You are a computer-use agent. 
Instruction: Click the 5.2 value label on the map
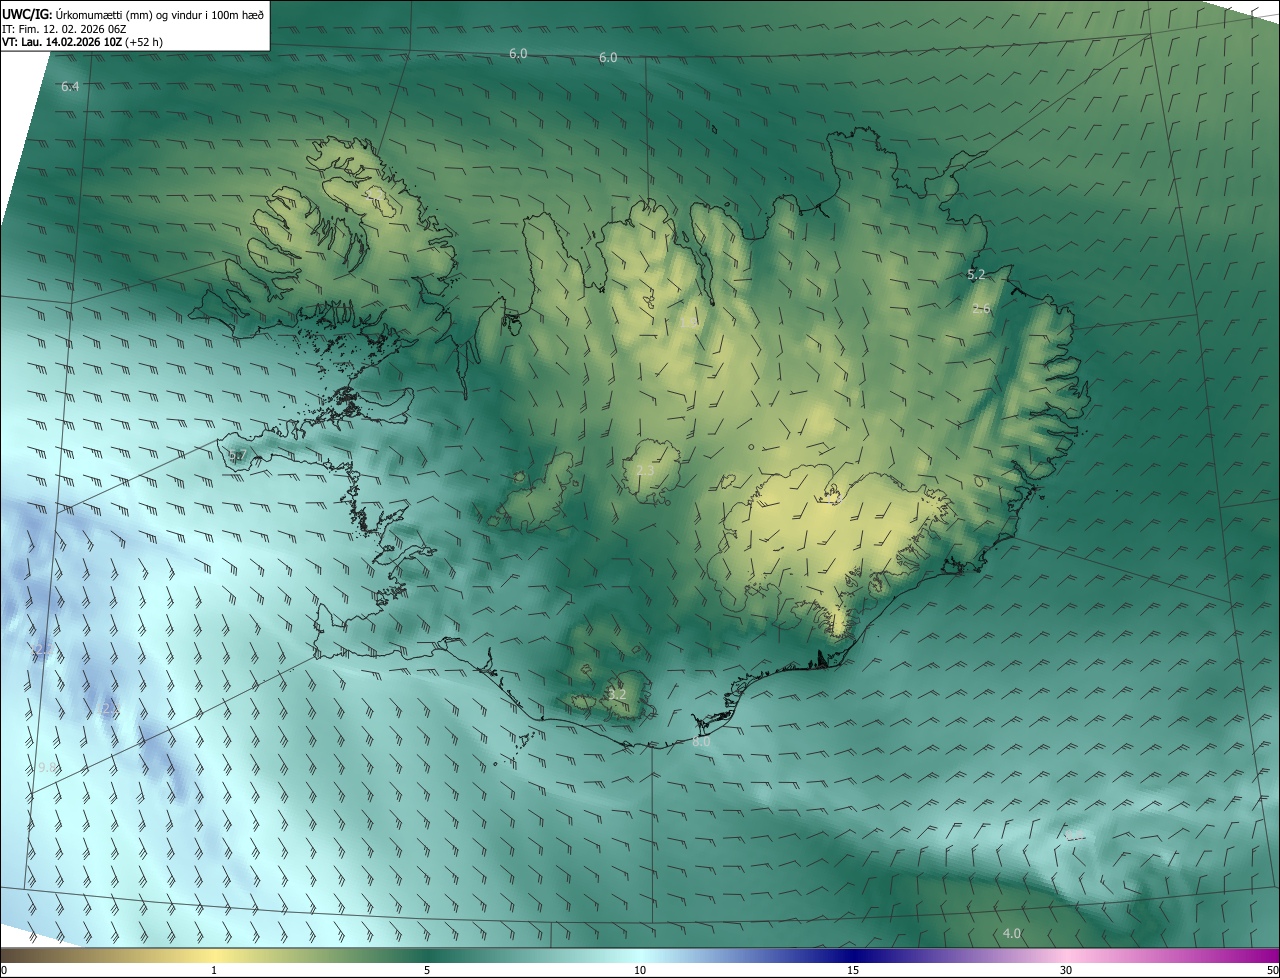[x=976, y=274]
